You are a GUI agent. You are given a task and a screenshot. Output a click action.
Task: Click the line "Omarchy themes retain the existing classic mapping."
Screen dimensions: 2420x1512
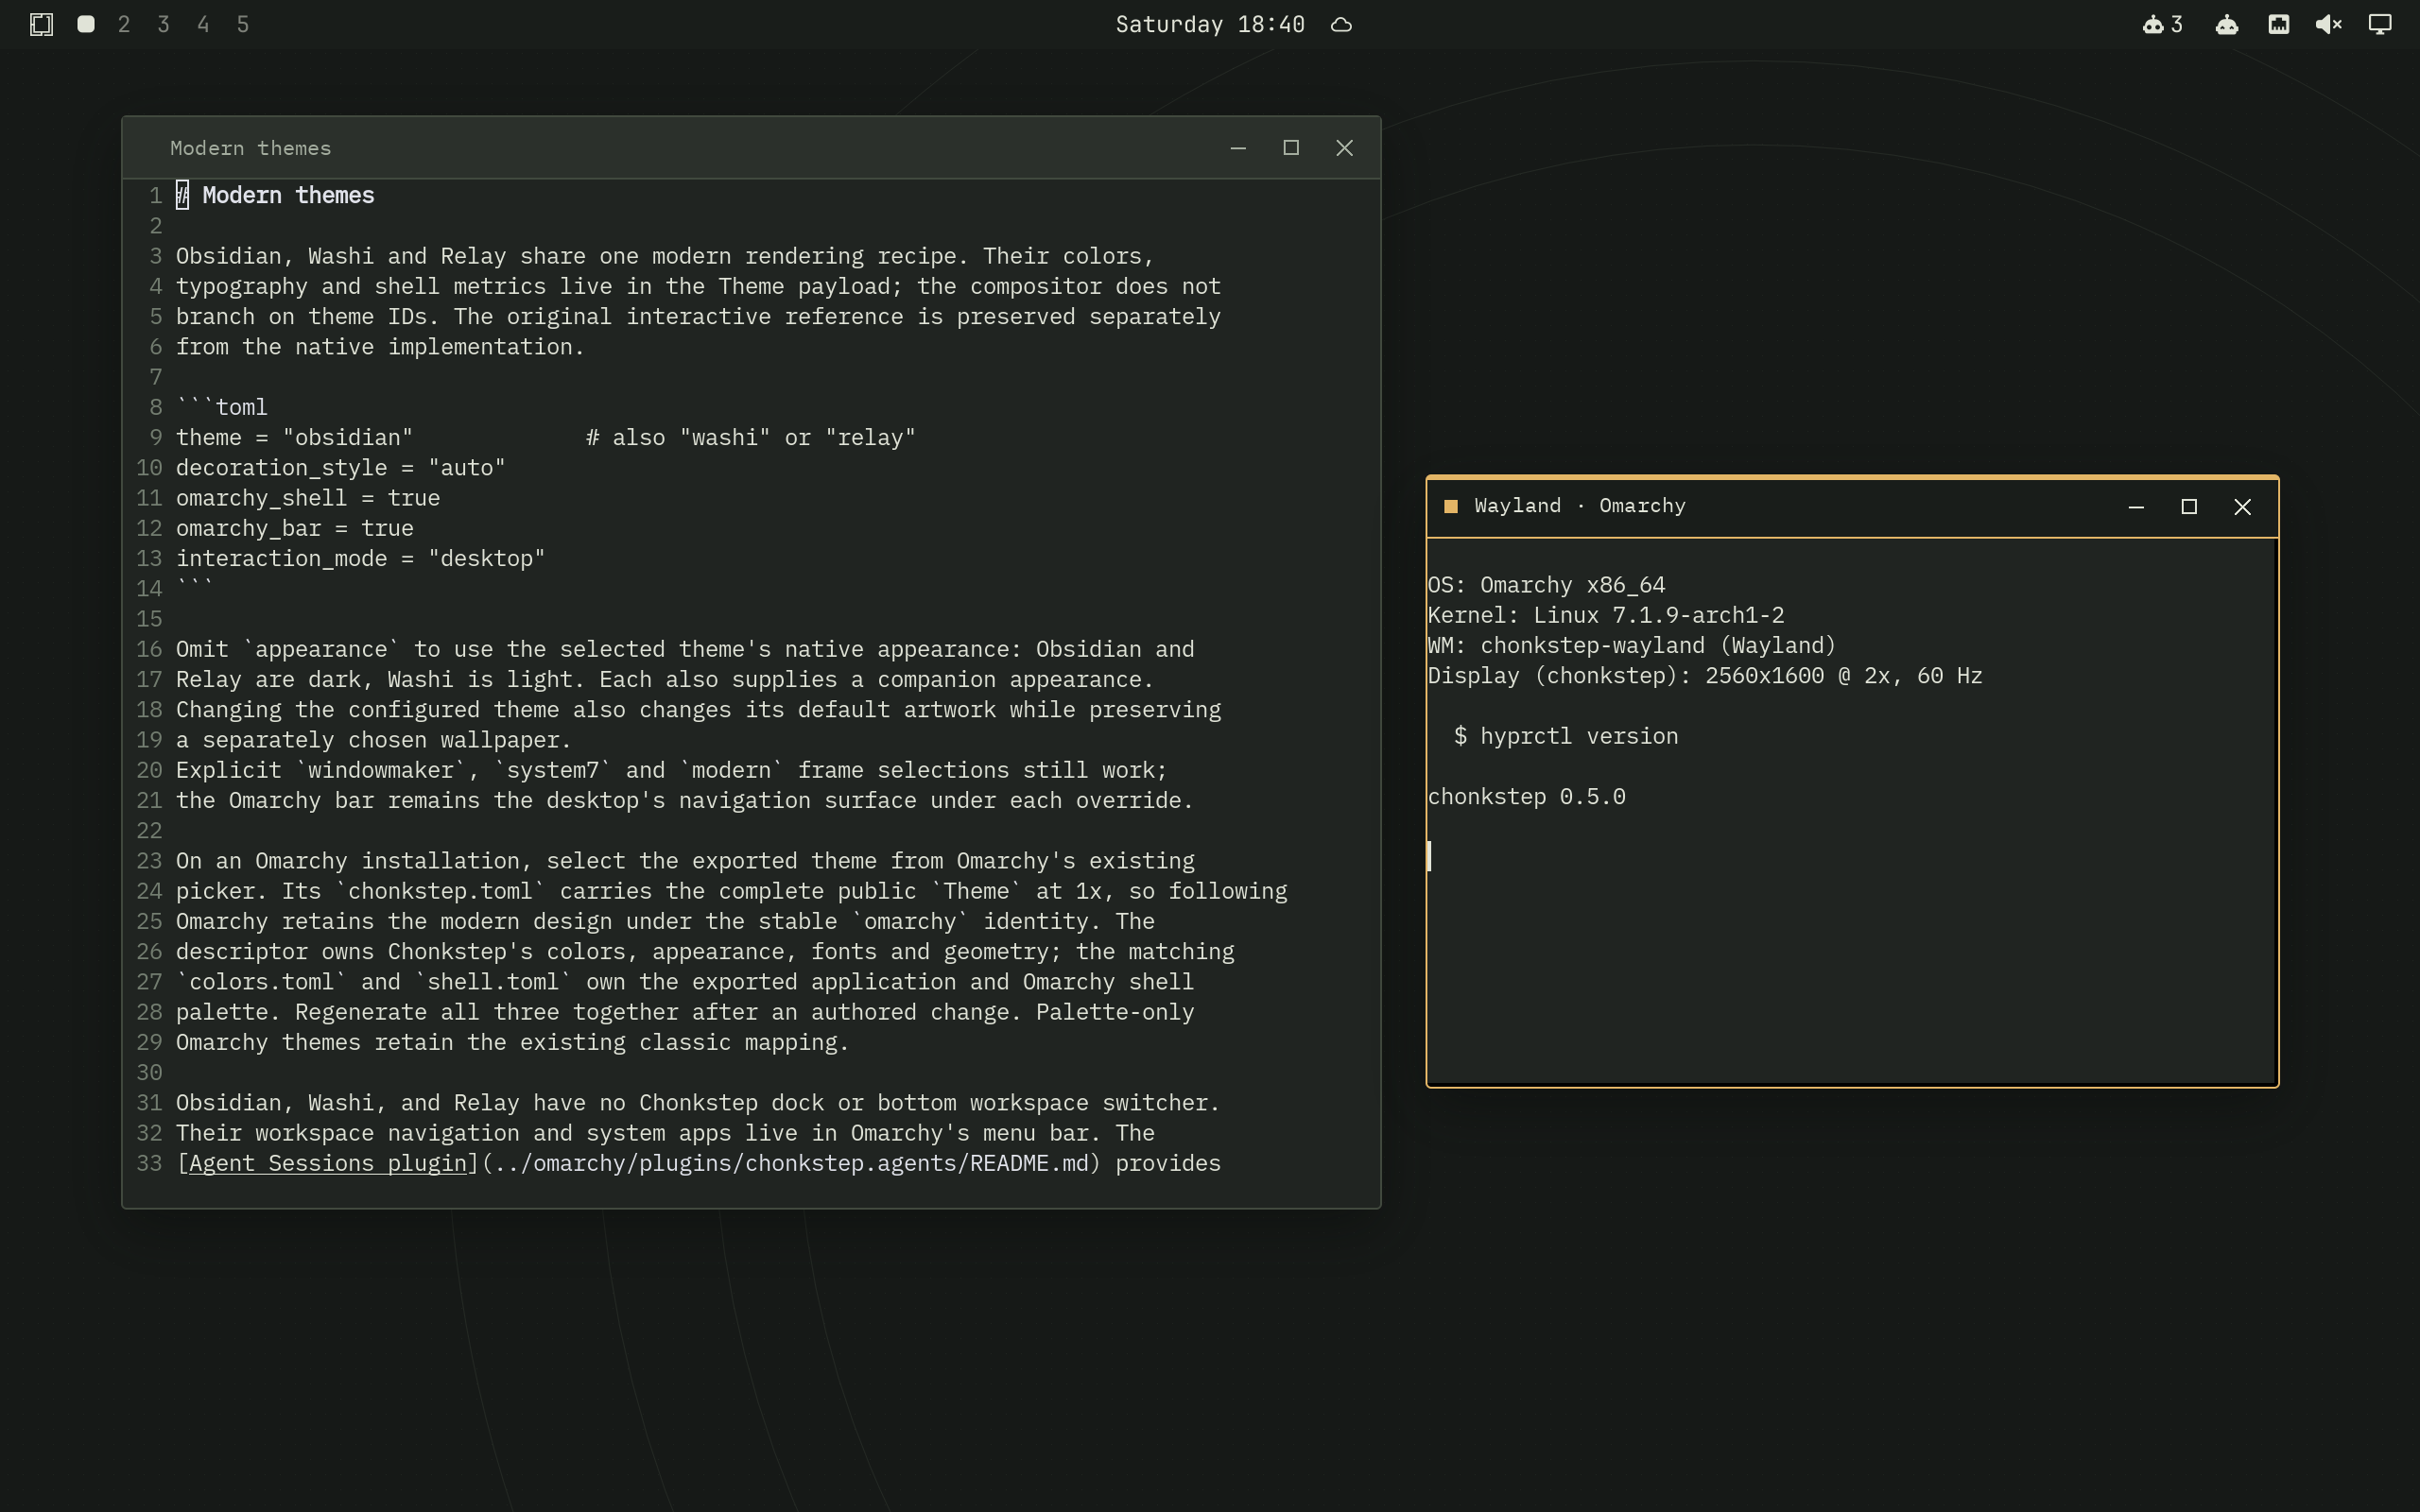point(513,1042)
